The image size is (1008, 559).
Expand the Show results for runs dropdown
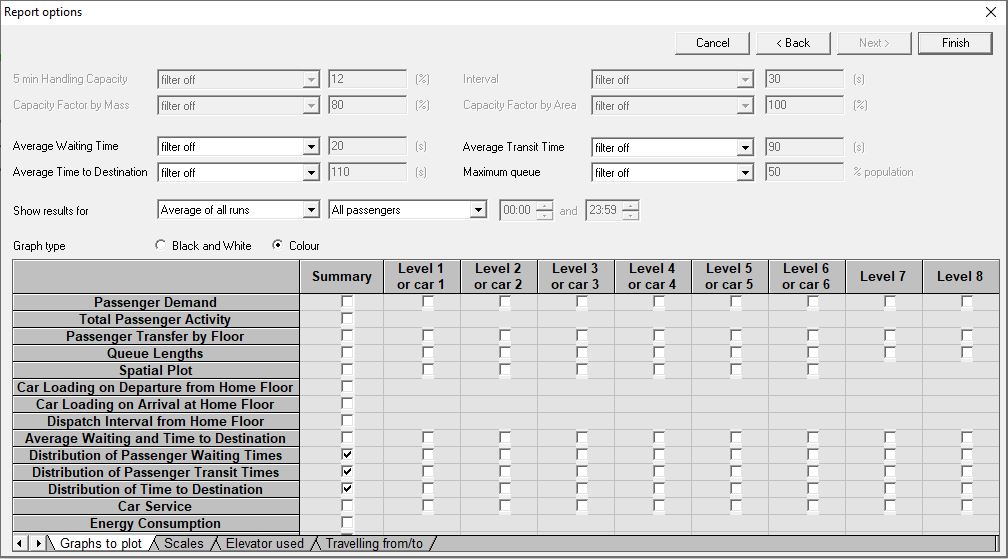point(311,210)
